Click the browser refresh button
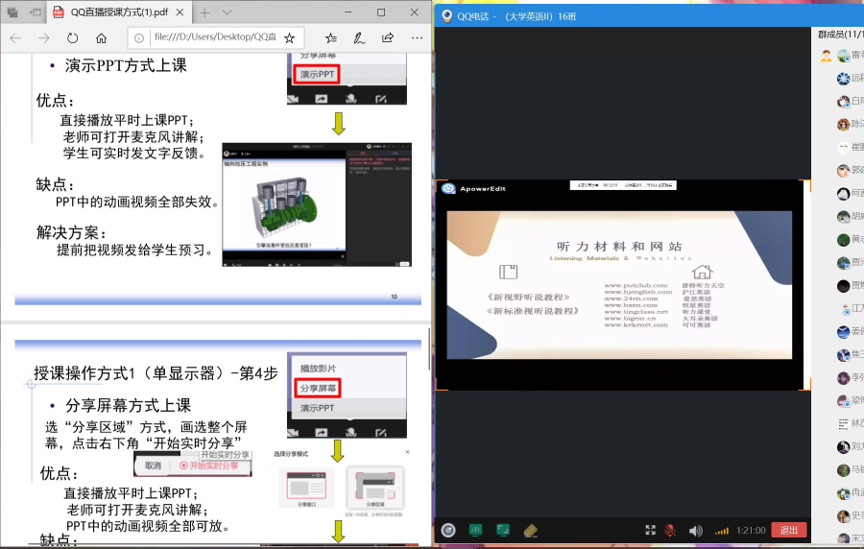The width and height of the screenshot is (864, 549). click(72, 38)
